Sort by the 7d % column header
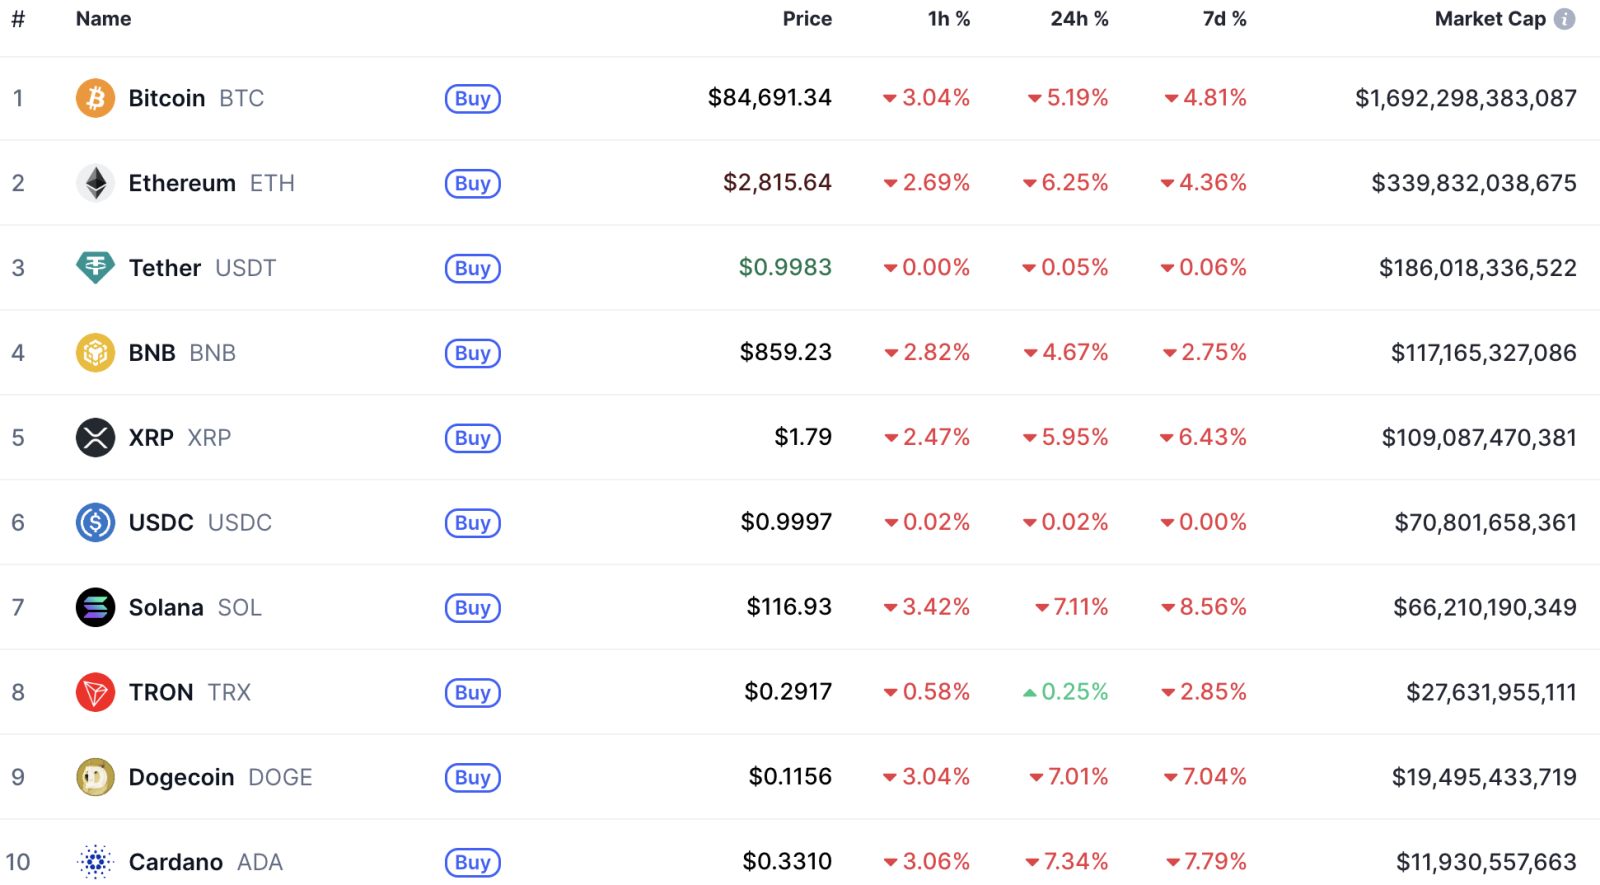 point(1224,19)
